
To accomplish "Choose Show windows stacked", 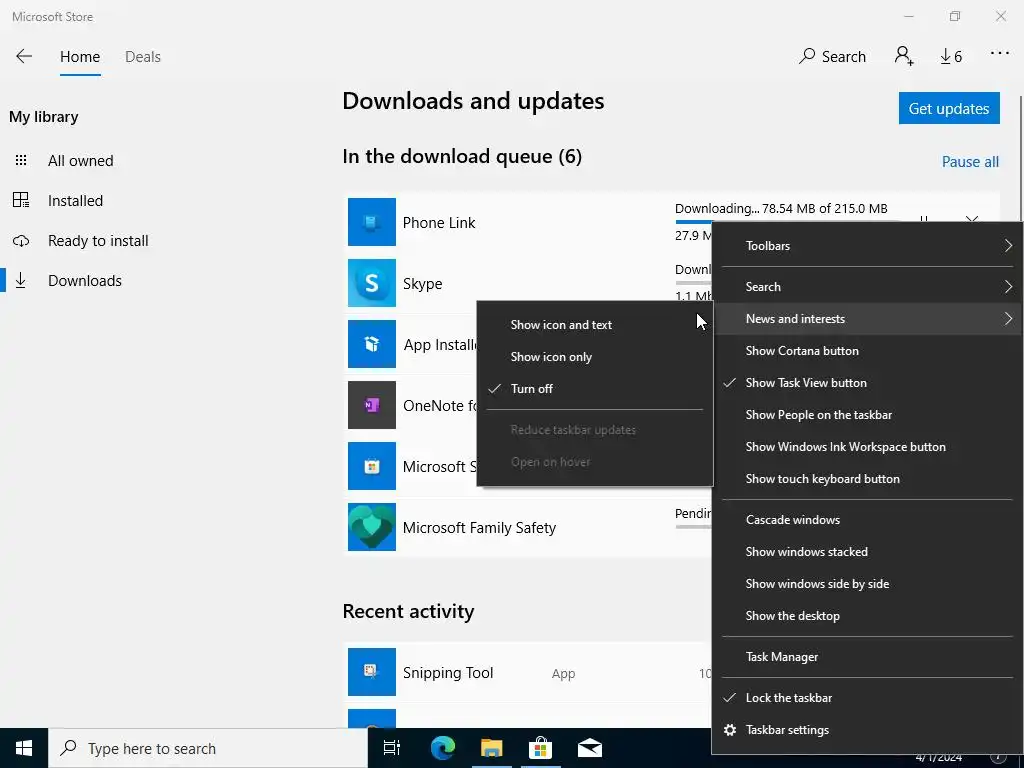I will [867, 552].
